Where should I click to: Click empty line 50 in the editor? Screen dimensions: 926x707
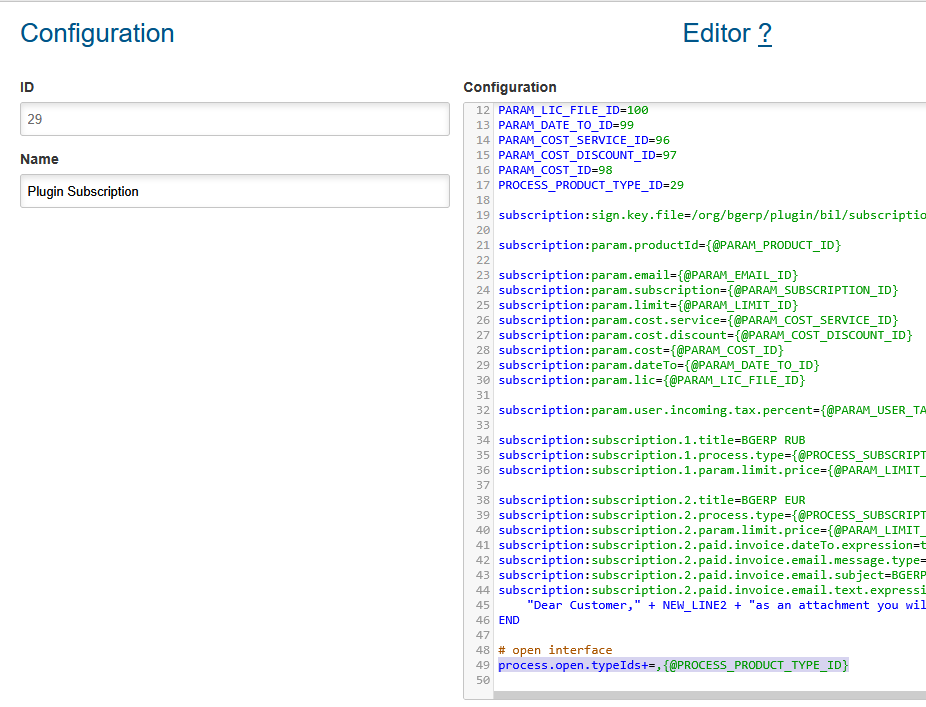tap(700, 680)
